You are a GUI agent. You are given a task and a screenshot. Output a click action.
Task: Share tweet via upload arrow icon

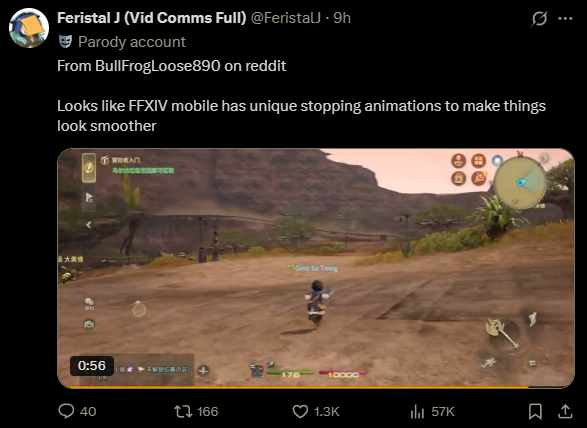click(565, 412)
